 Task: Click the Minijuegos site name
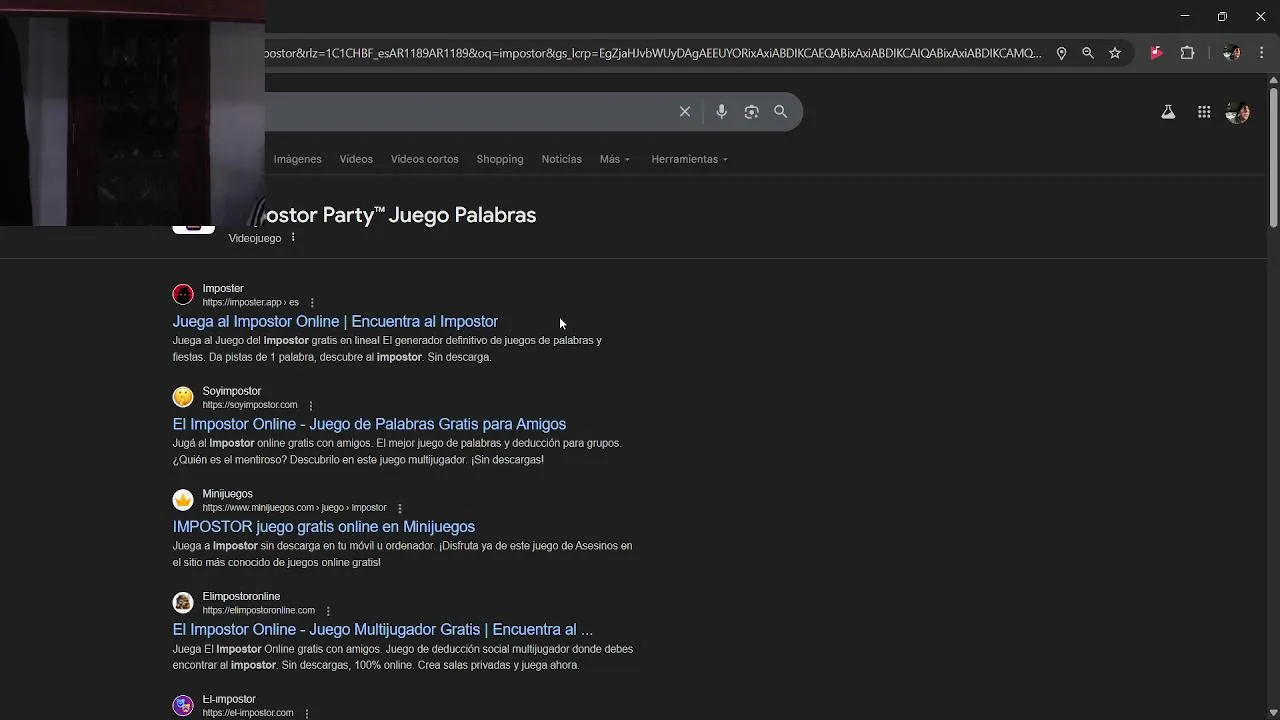click(x=227, y=494)
